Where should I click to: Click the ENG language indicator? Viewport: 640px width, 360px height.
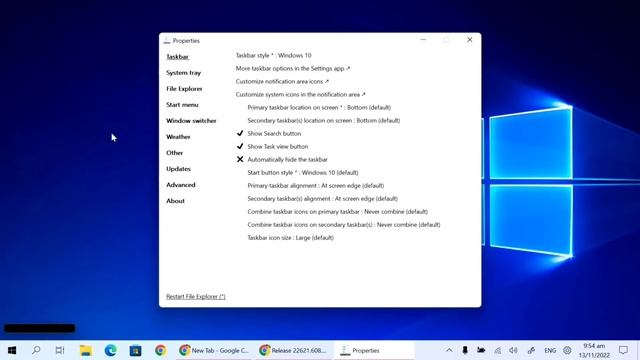tap(550, 350)
